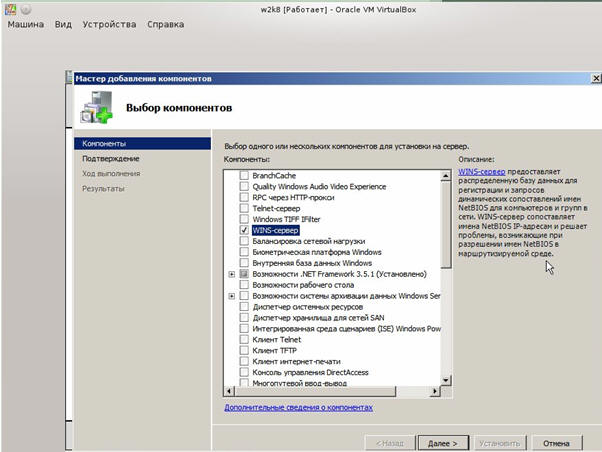Open the Машина menu
602x452 pixels.
click(x=26, y=25)
